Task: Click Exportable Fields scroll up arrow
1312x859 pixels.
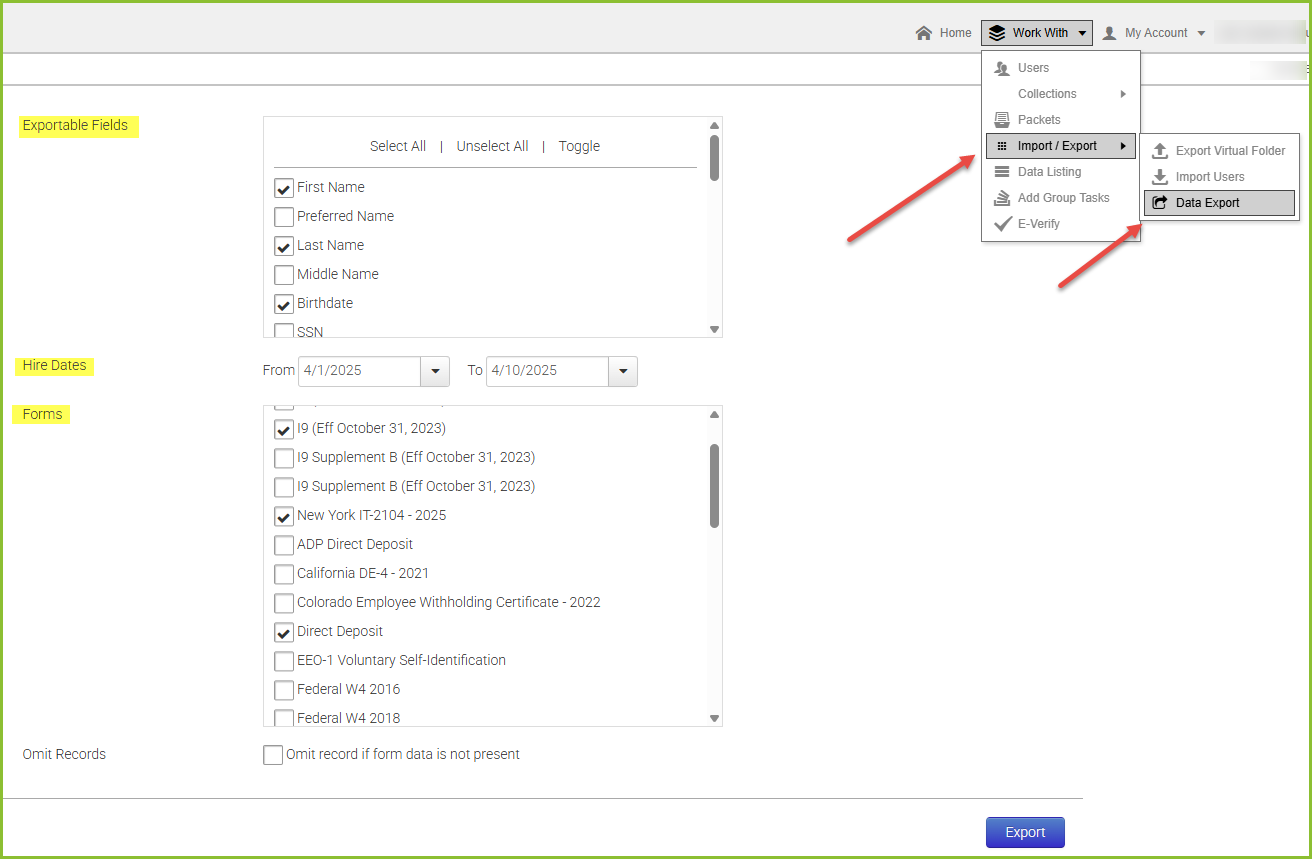Action: pos(714,126)
